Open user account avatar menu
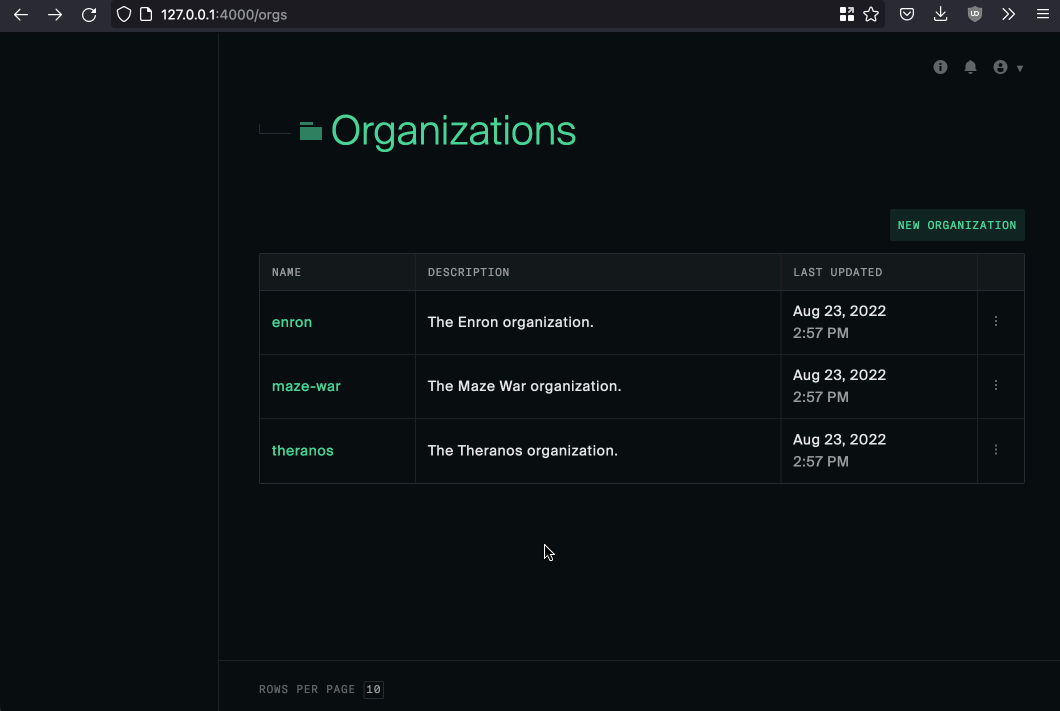 pyautogui.click(x=1008, y=67)
